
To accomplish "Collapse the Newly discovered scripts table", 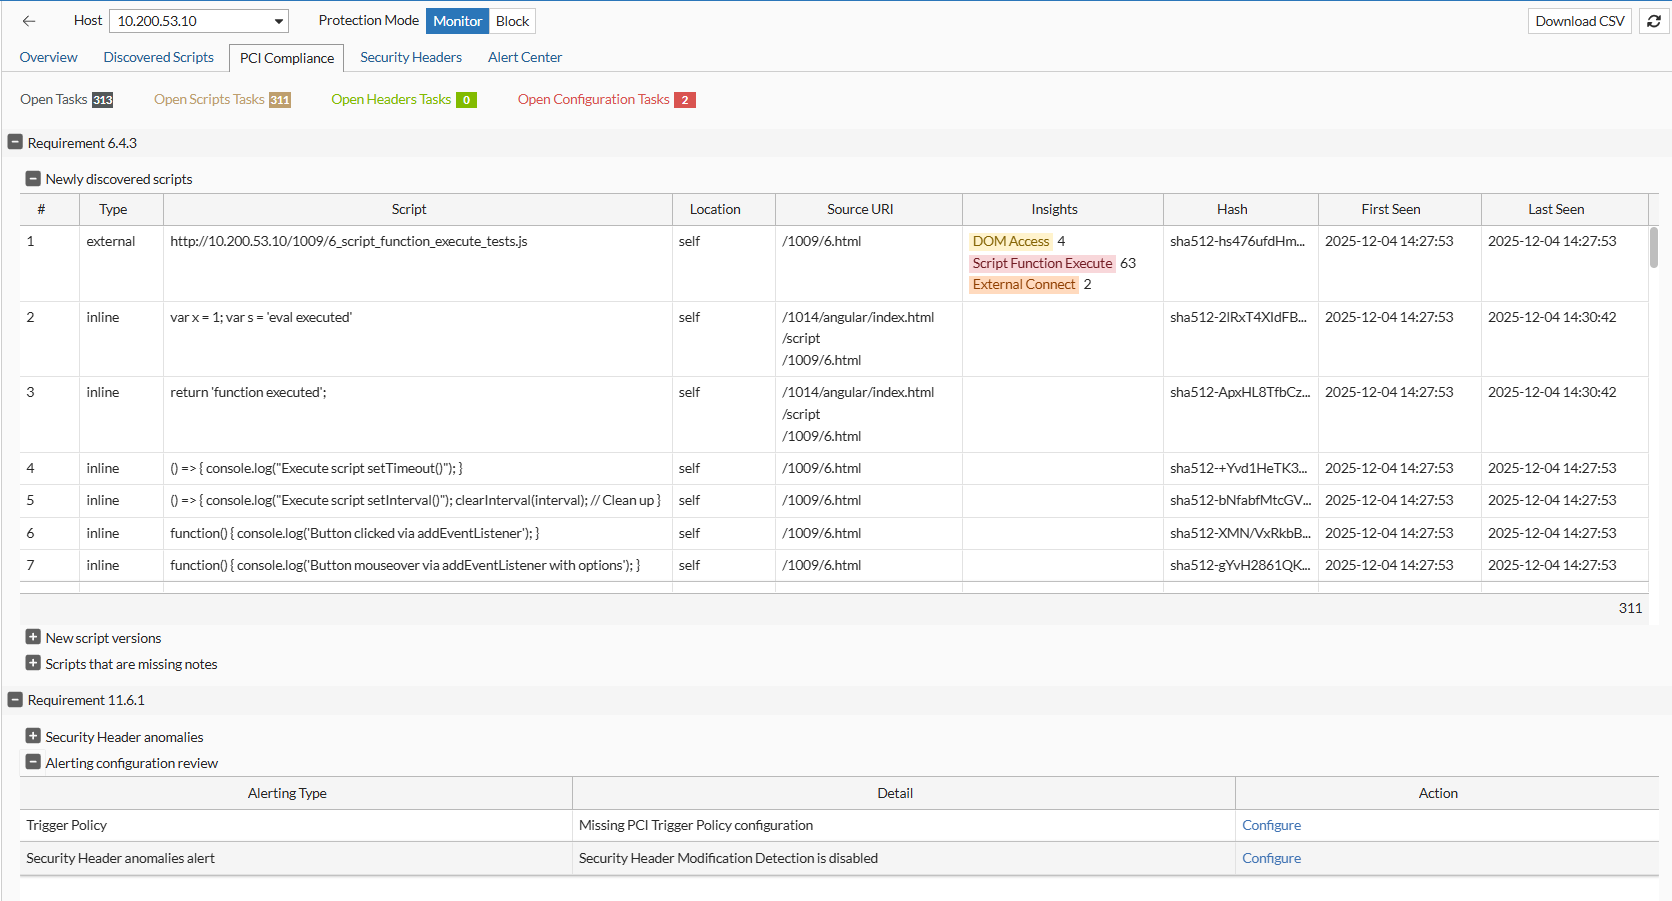I will pyautogui.click(x=33, y=179).
